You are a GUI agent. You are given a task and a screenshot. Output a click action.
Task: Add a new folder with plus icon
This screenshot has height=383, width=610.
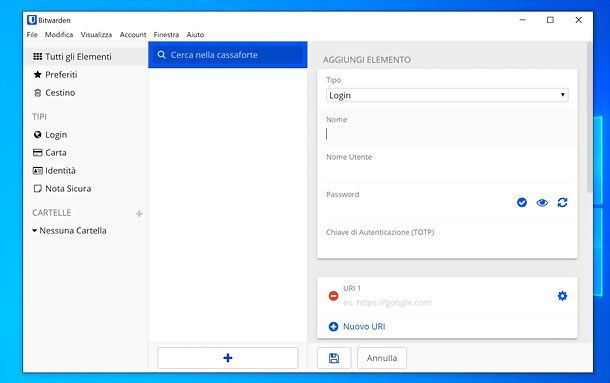pos(139,214)
